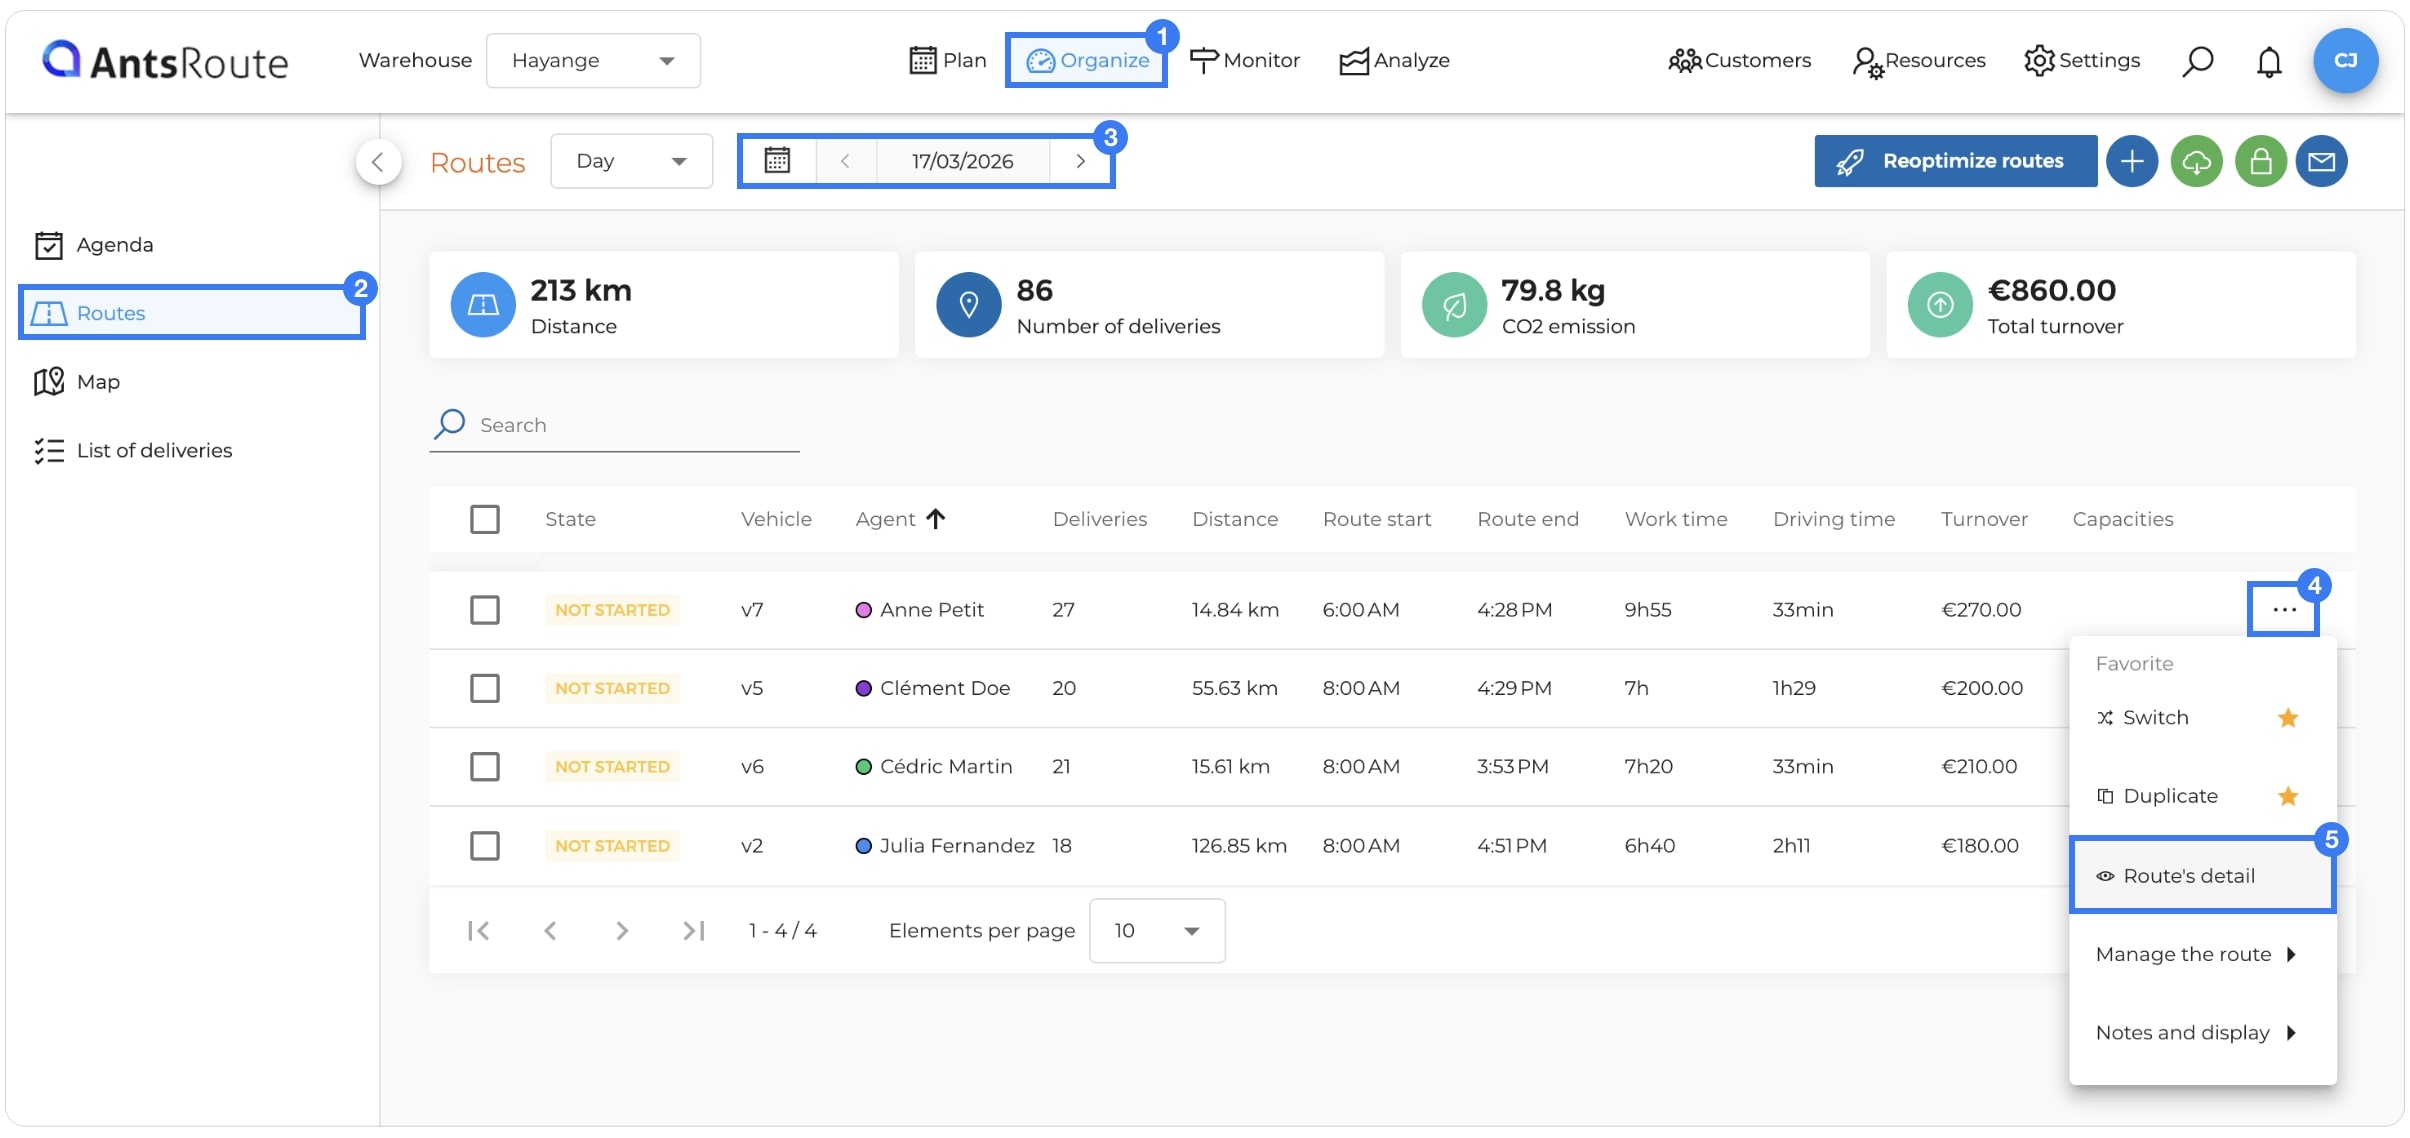Click the blue plus add route button
Image resolution: width=2410 pixels, height=1138 pixels.
[2132, 161]
